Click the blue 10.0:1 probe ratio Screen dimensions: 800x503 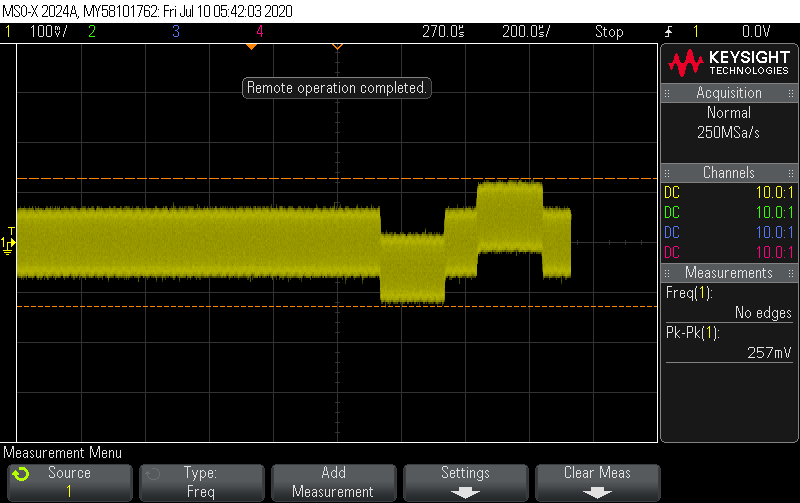coord(774,233)
